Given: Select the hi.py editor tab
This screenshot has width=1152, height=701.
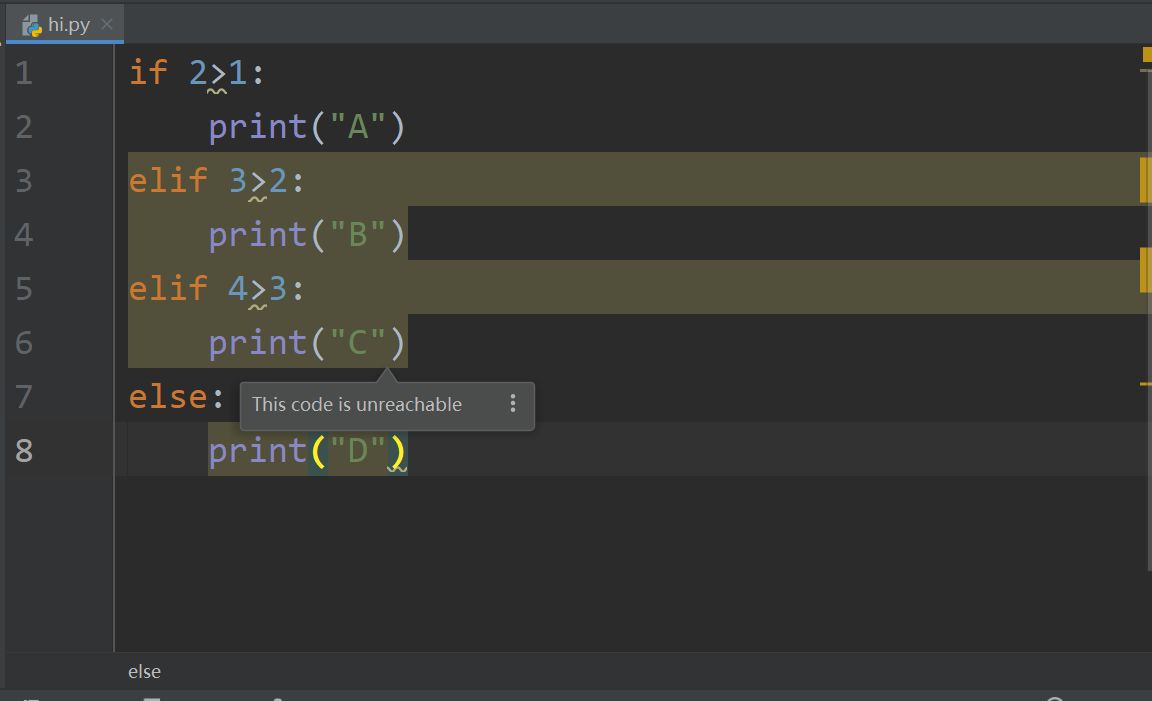Looking at the screenshot, I should [x=69, y=25].
